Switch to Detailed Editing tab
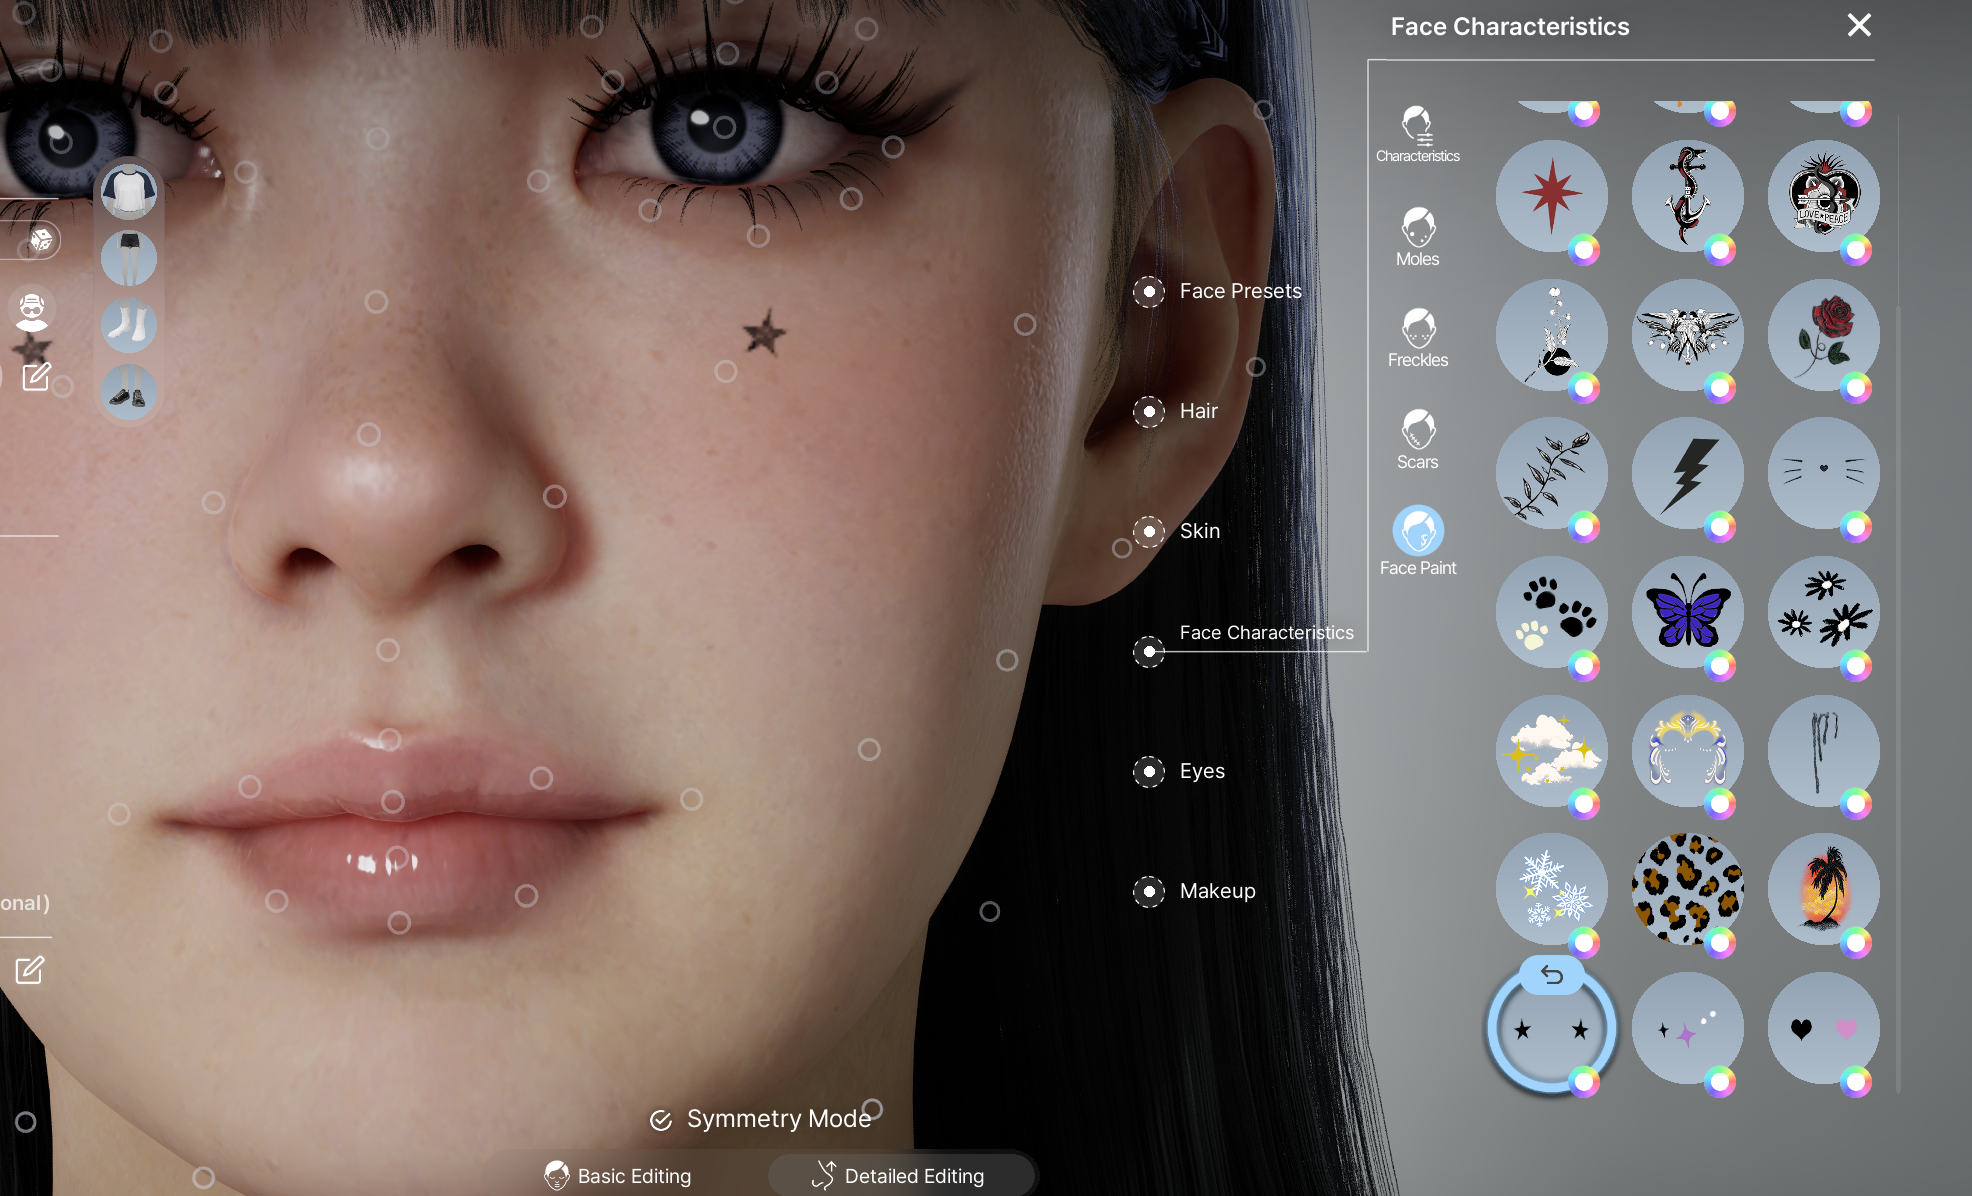1972x1196 pixels. pos(899,1175)
